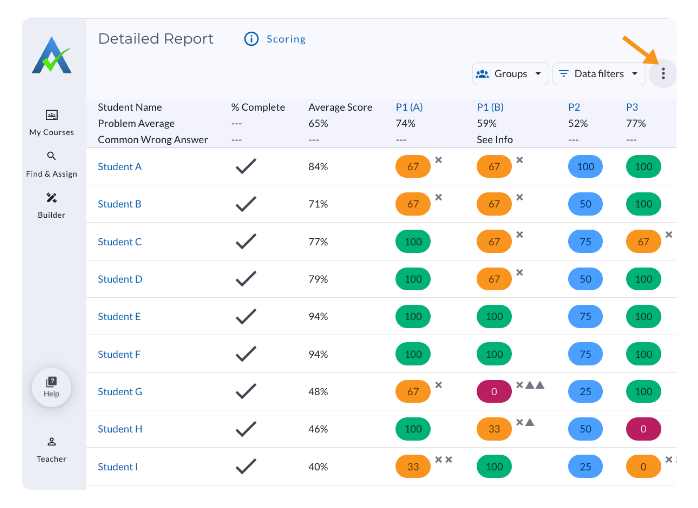Click Student A's 84% average score
The width and height of the screenshot is (698, 508).
tap(318, 167)
